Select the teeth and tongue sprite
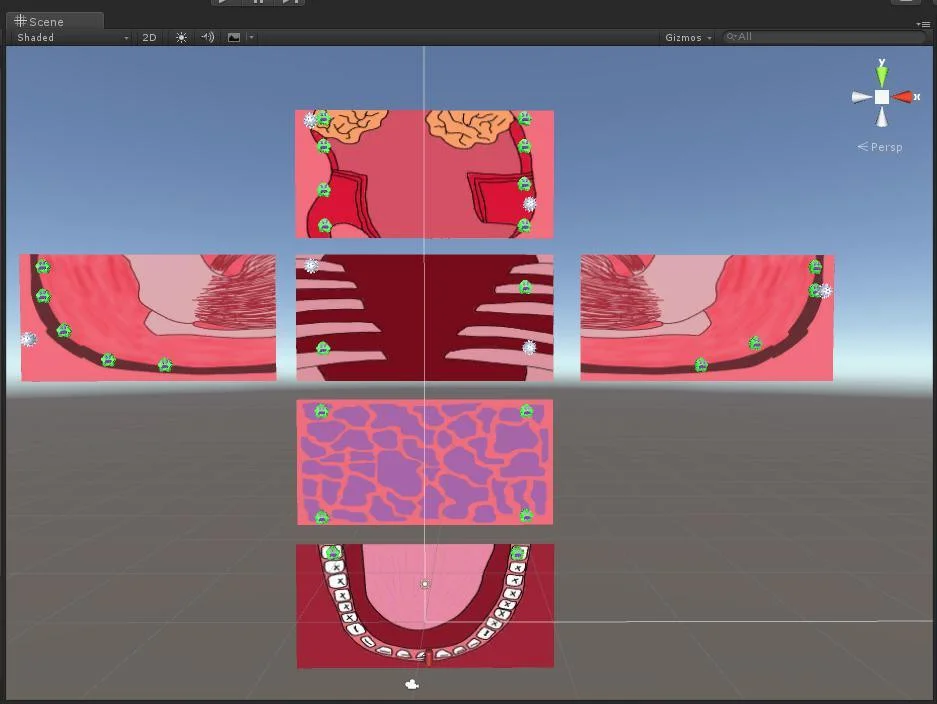Screen dimensions: 937x704 click(x=425, y=605)
